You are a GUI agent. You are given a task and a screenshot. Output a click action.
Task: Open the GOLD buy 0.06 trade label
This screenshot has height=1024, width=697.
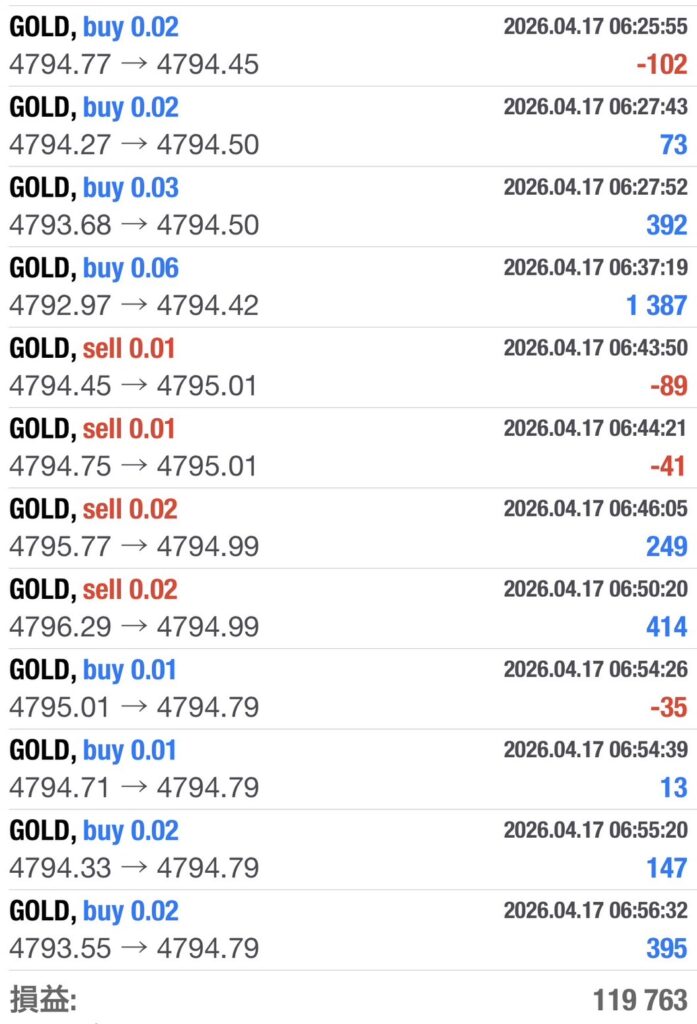coord(94,268)
